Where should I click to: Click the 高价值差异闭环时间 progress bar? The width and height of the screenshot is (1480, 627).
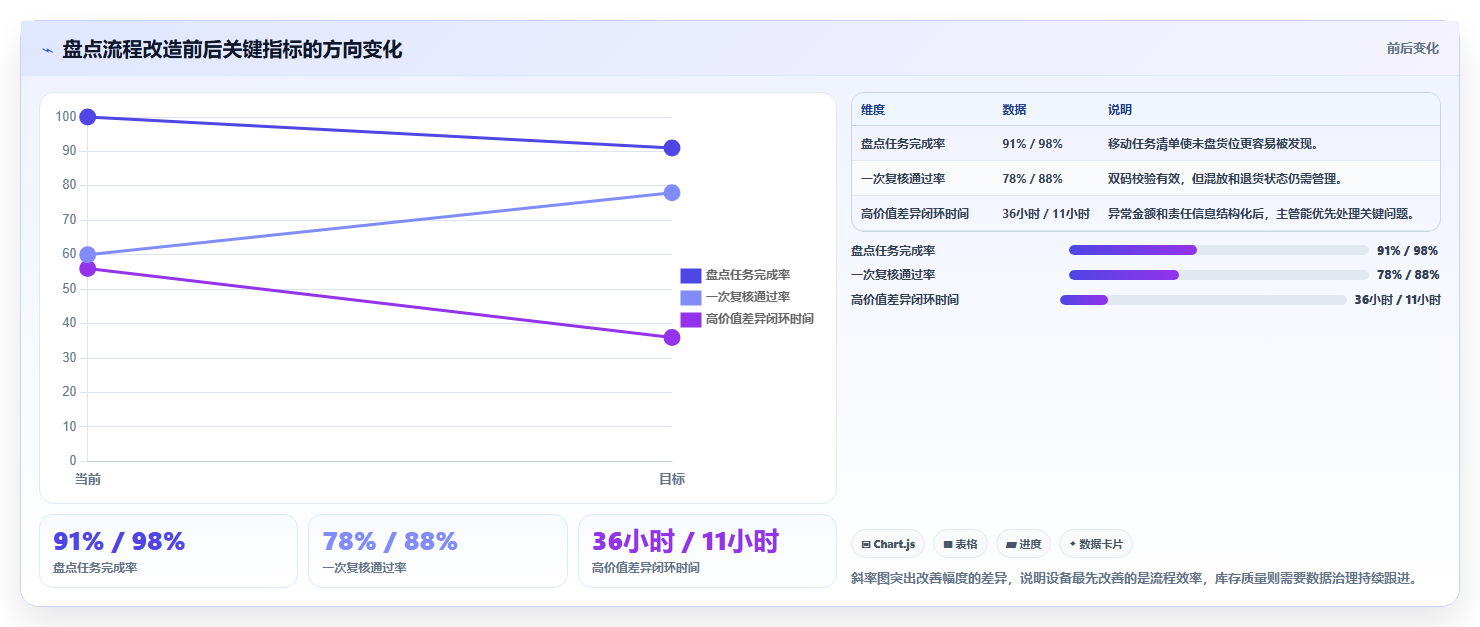pyautogui.click(x=1203, y=300)
